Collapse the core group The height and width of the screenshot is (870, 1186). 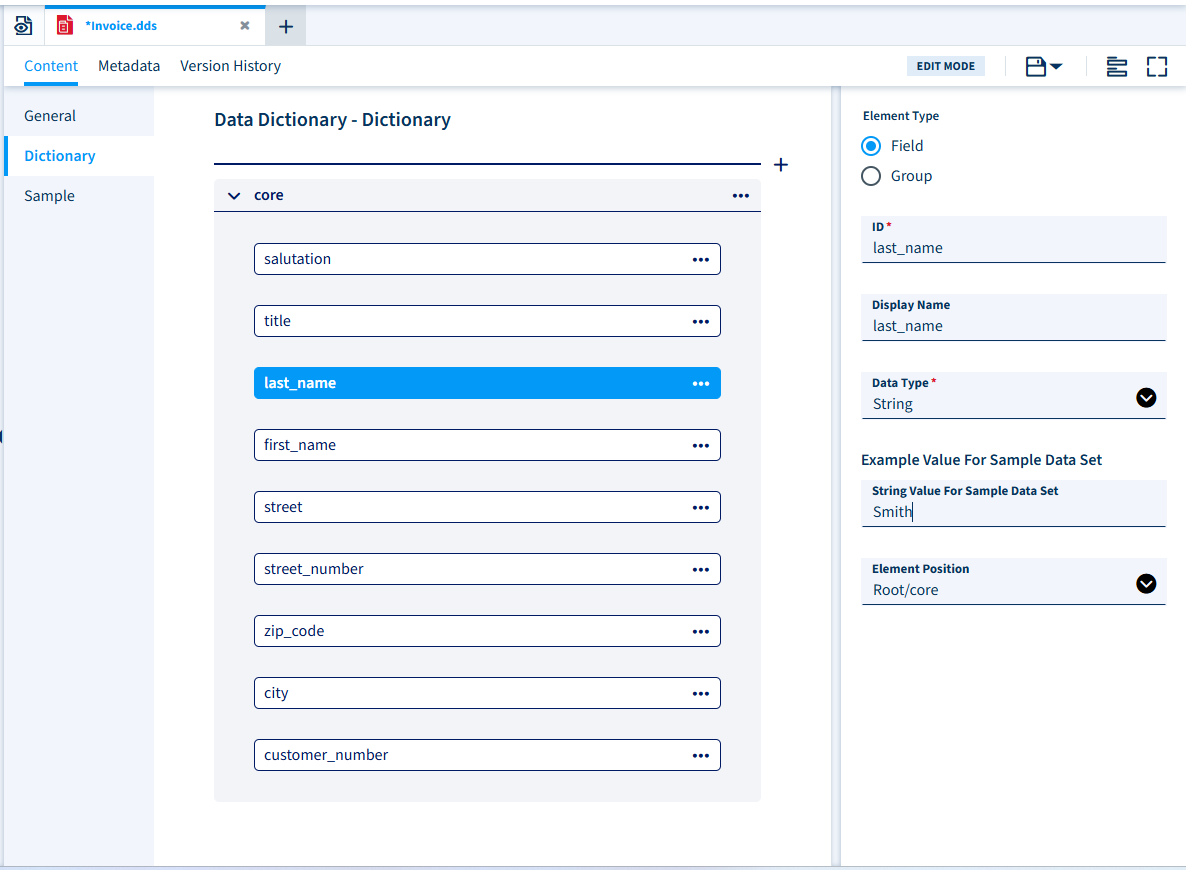pos(234,196)
